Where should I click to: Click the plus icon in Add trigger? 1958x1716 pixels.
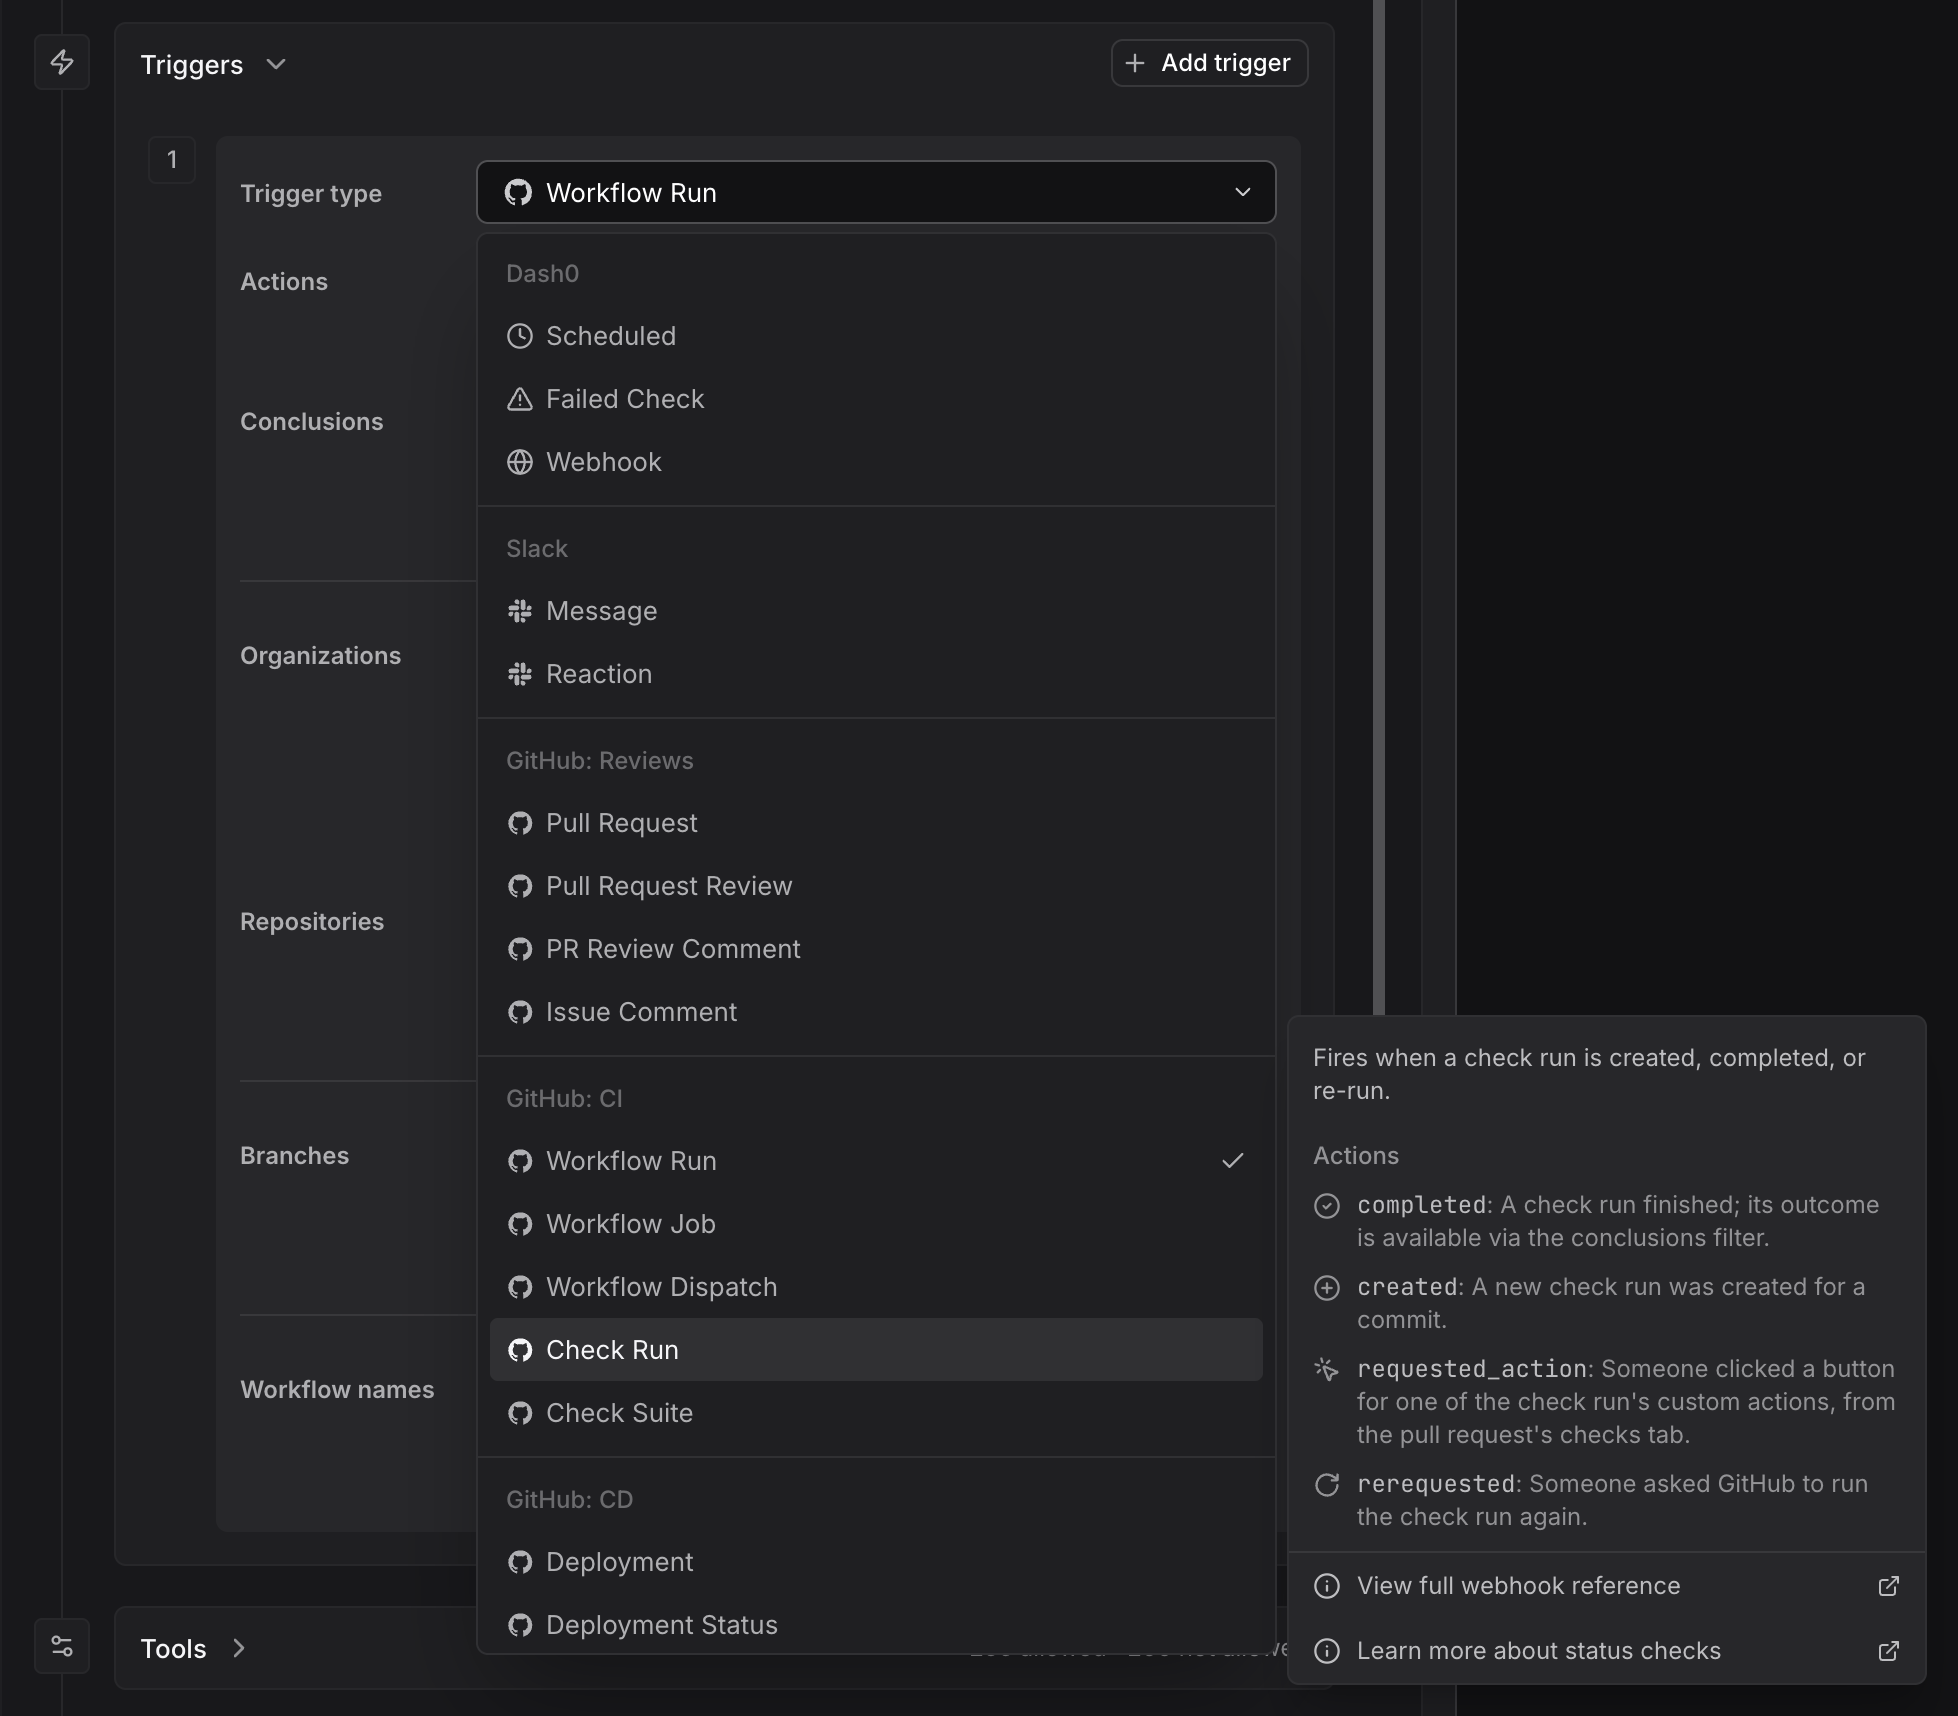click(x=1135, y=63)
